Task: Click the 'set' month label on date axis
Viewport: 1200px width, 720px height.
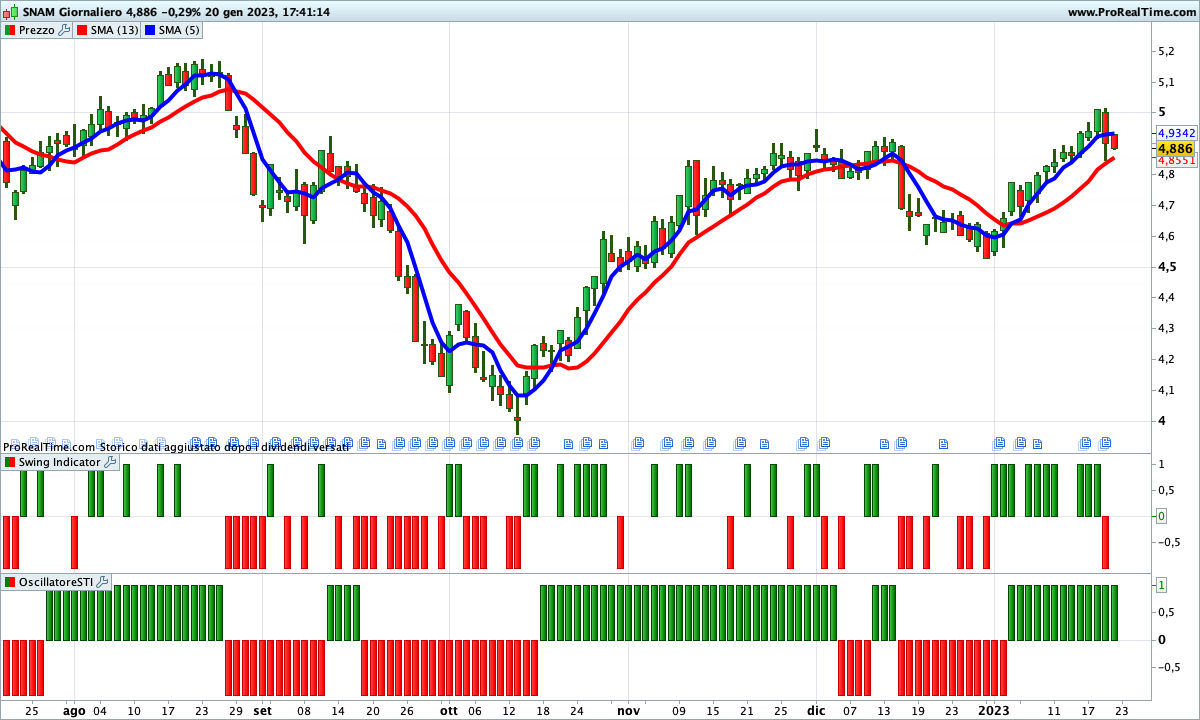Action: (x=262, y=711)
